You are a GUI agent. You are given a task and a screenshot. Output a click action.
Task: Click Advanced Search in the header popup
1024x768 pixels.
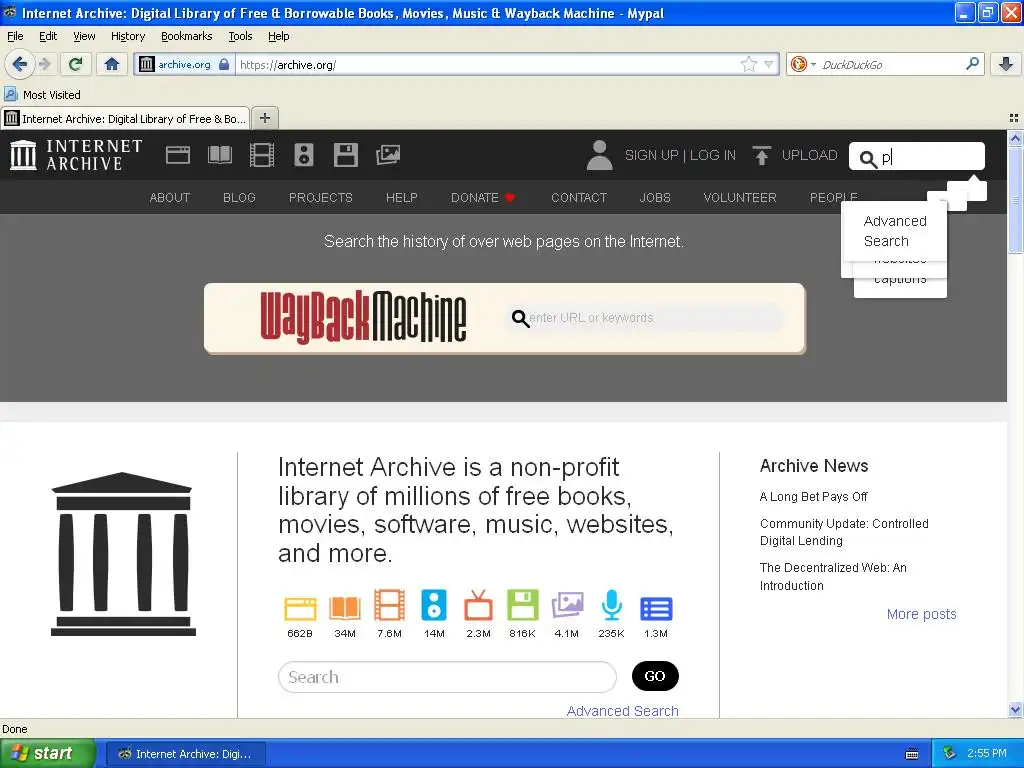pos(895,231)
